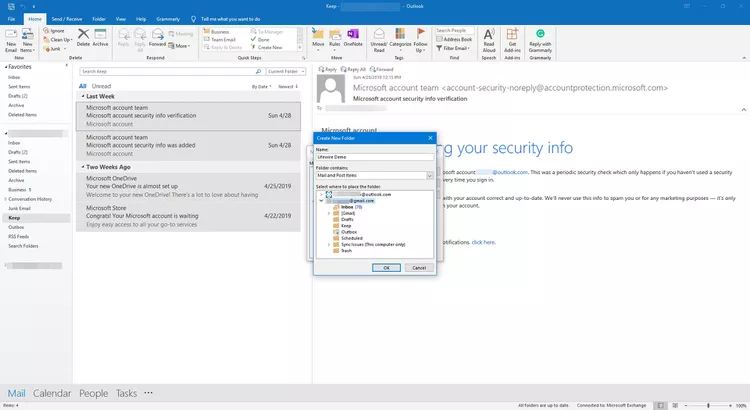Open the Grammarly ribbon tab

pos(168,19)
